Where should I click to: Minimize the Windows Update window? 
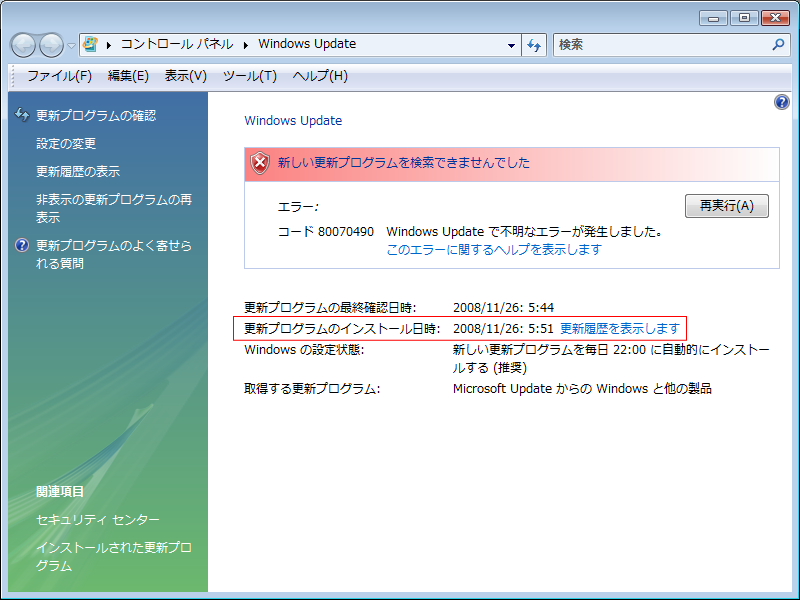713,18
